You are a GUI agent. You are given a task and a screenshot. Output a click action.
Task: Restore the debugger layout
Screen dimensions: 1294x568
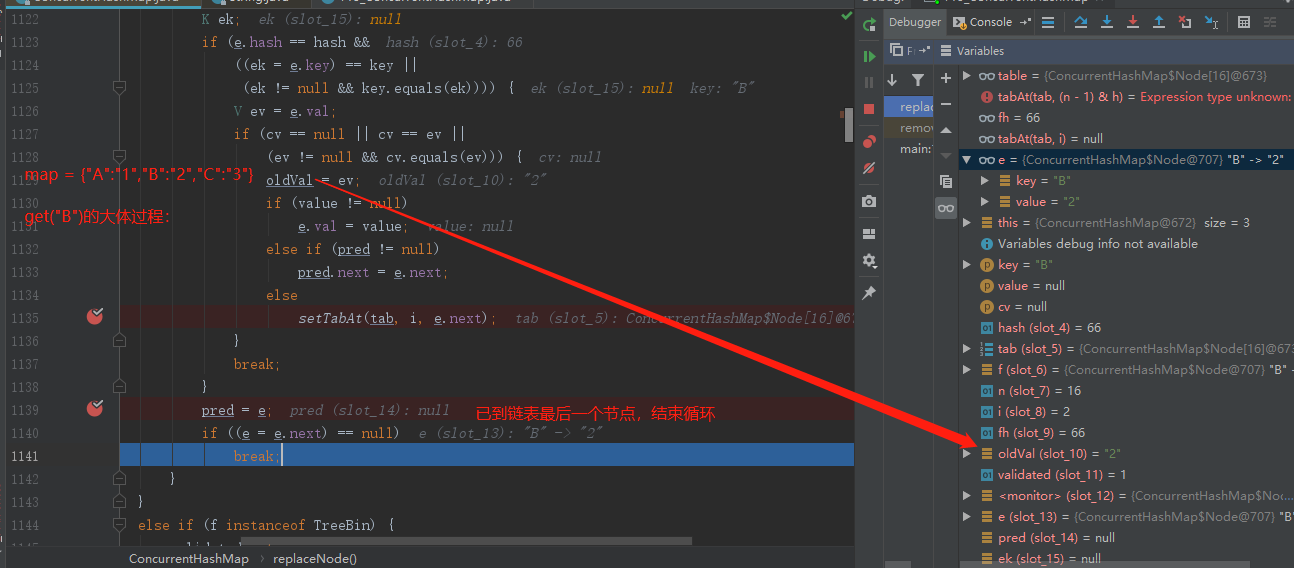pyautogui.click(x=869, y=233)
